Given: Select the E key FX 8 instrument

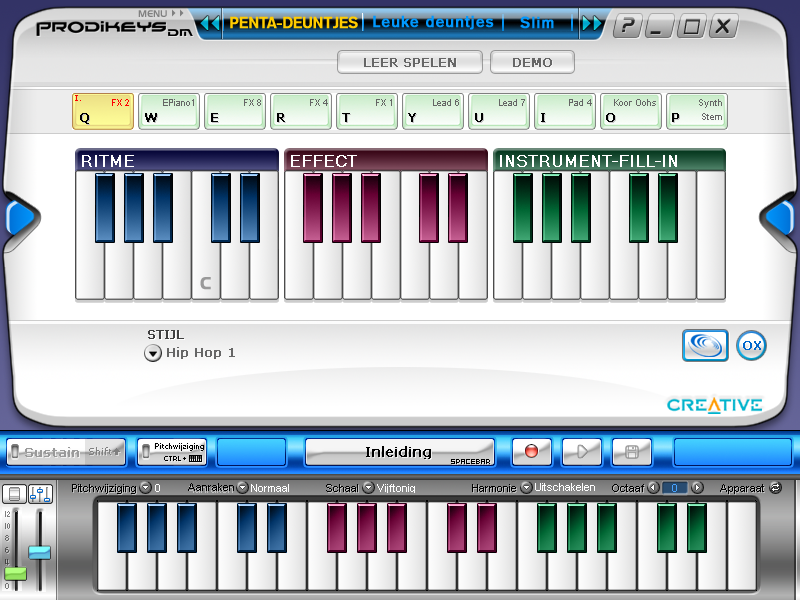Looking at the screenshot, I should [x=235, y=111].
